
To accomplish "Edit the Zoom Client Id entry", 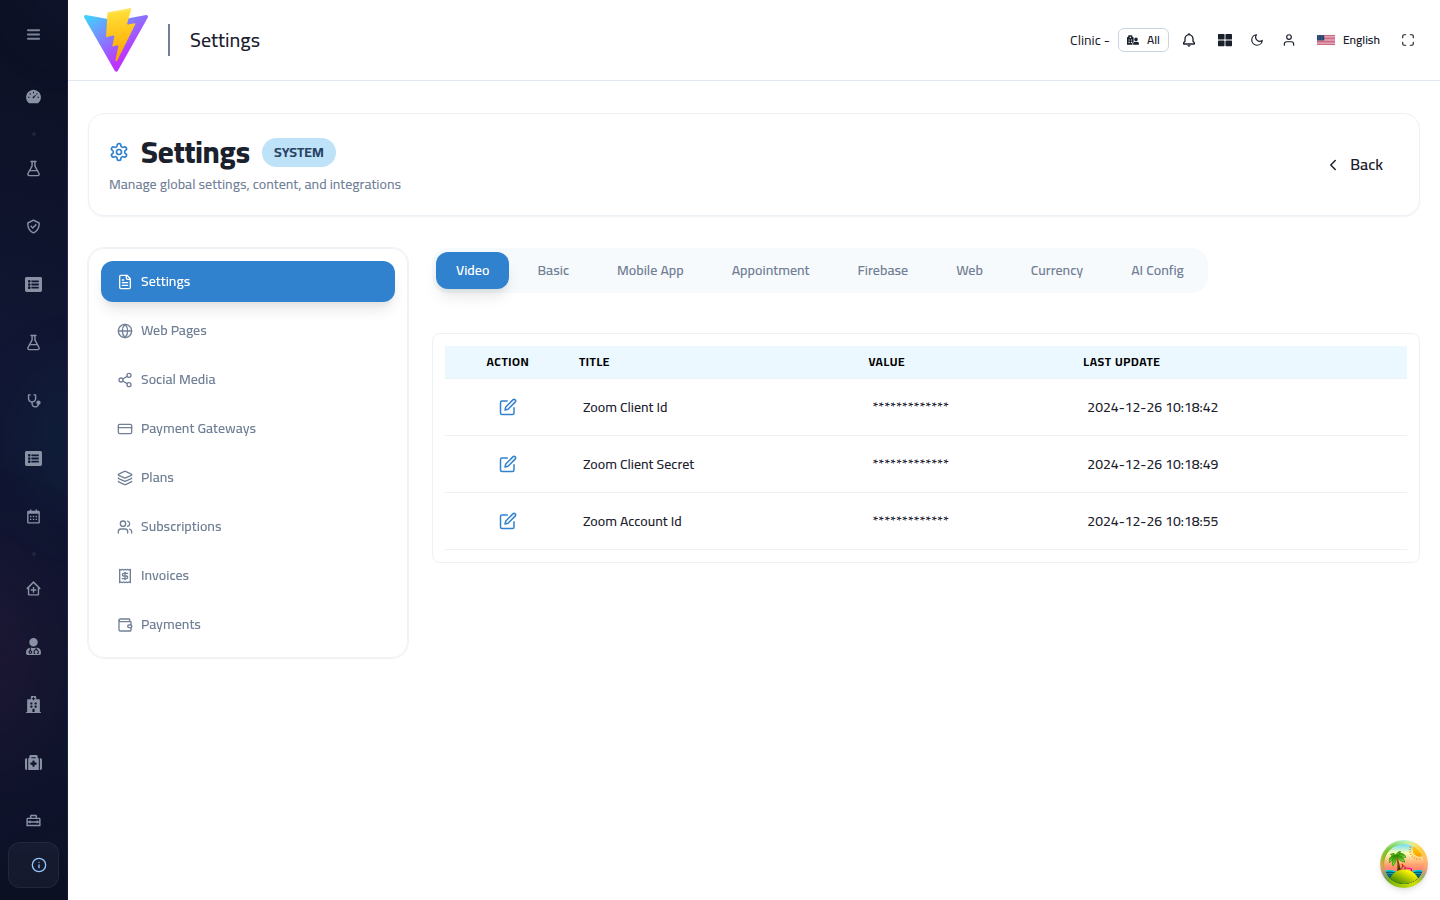I will click(x=508, y=407).
